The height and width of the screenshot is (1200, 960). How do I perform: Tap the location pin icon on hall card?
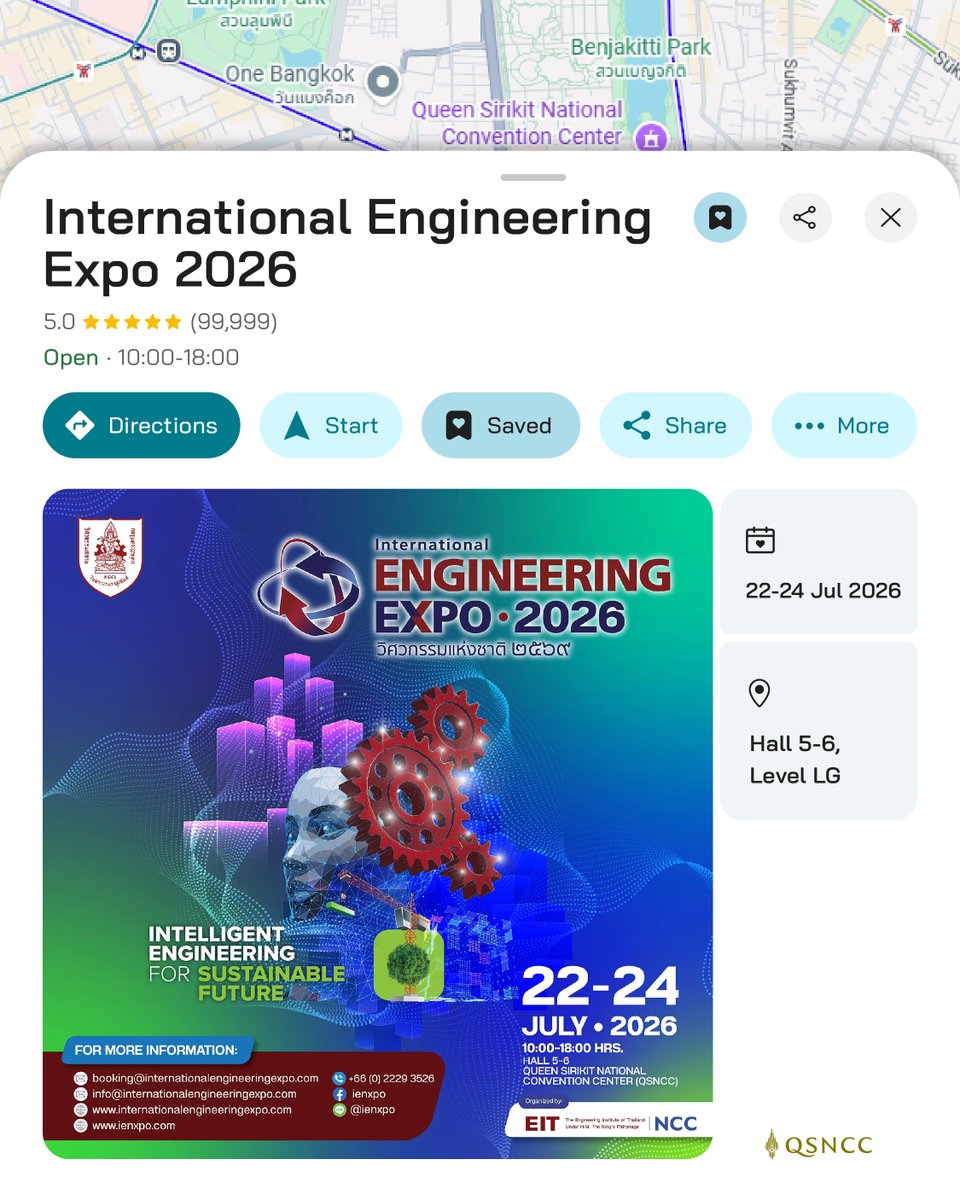tap(760, 693)
